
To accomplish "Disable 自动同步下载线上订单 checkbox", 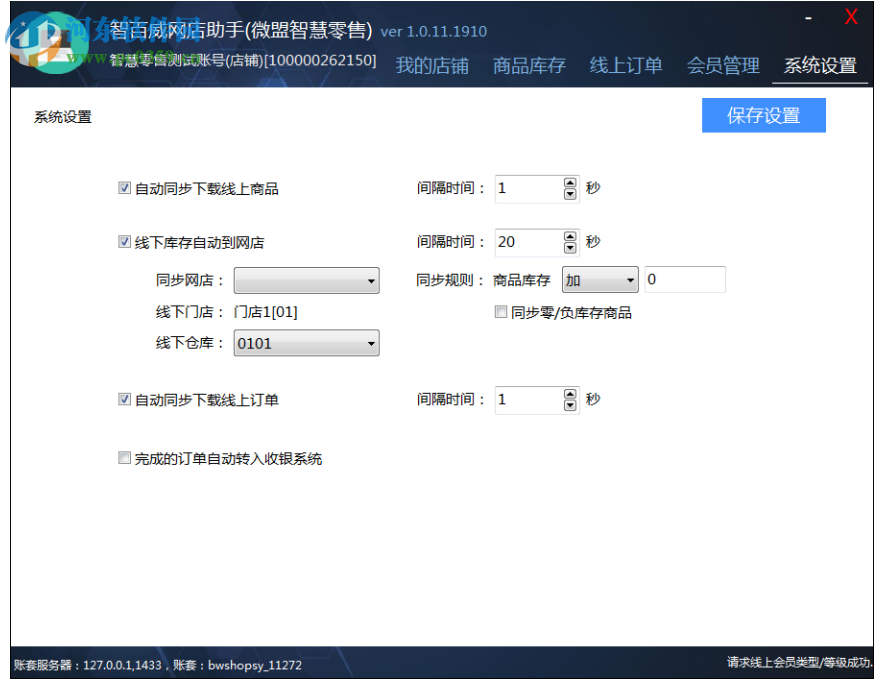I will point(124,400).
